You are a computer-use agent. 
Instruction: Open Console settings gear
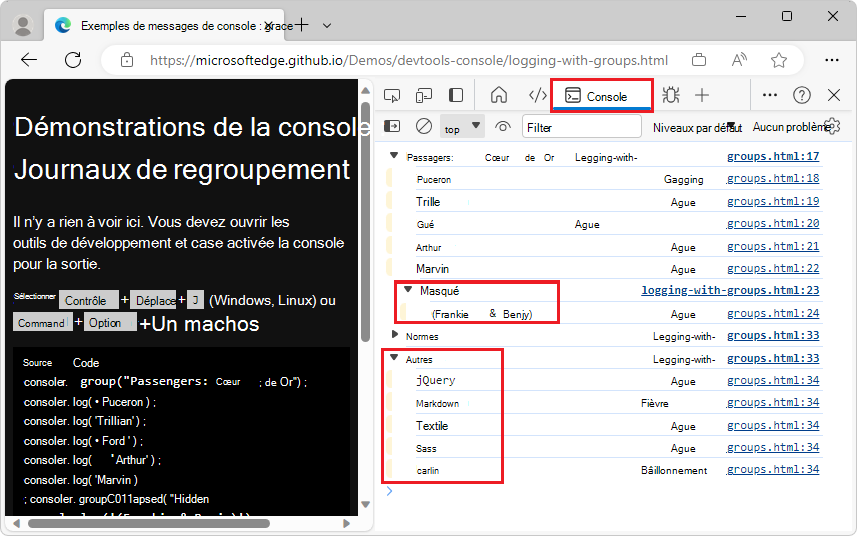click(832, 126)
